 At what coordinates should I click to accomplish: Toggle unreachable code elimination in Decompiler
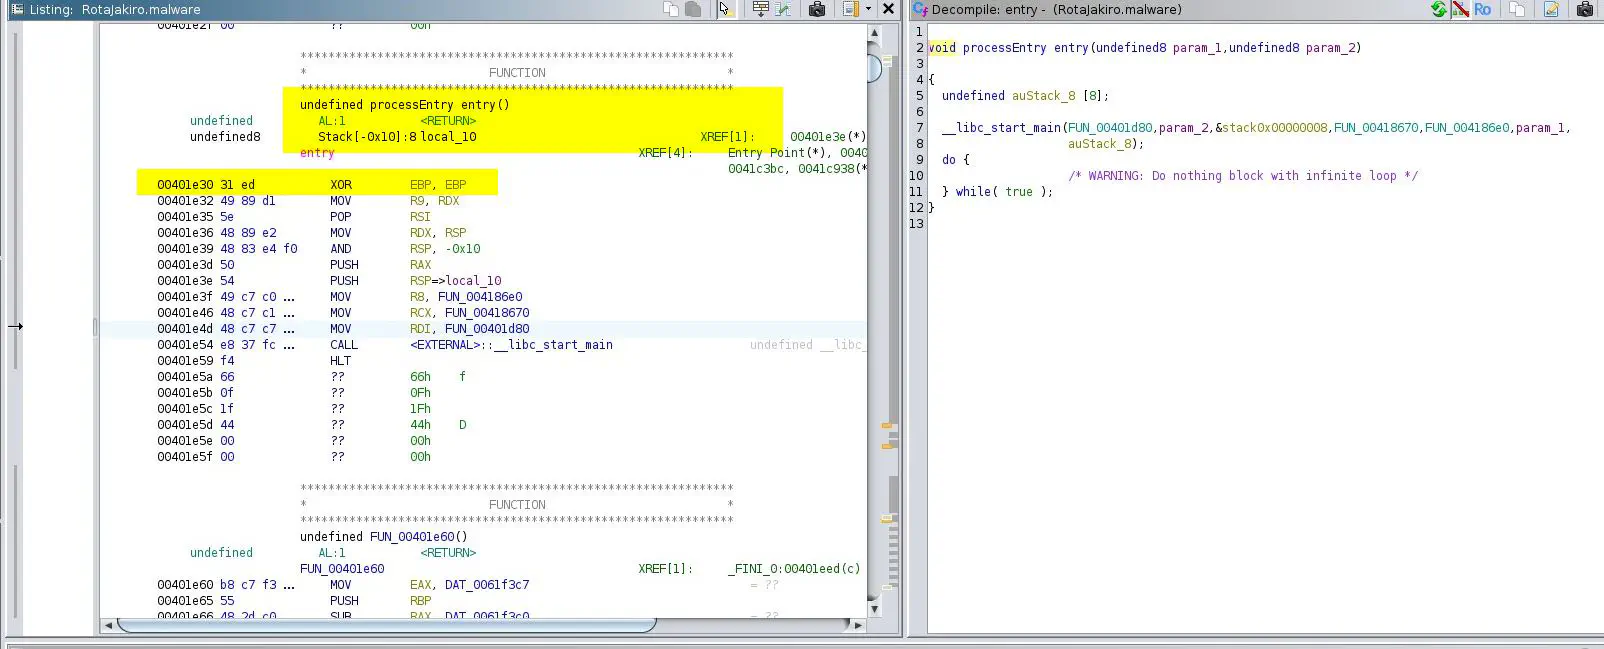1460,9
